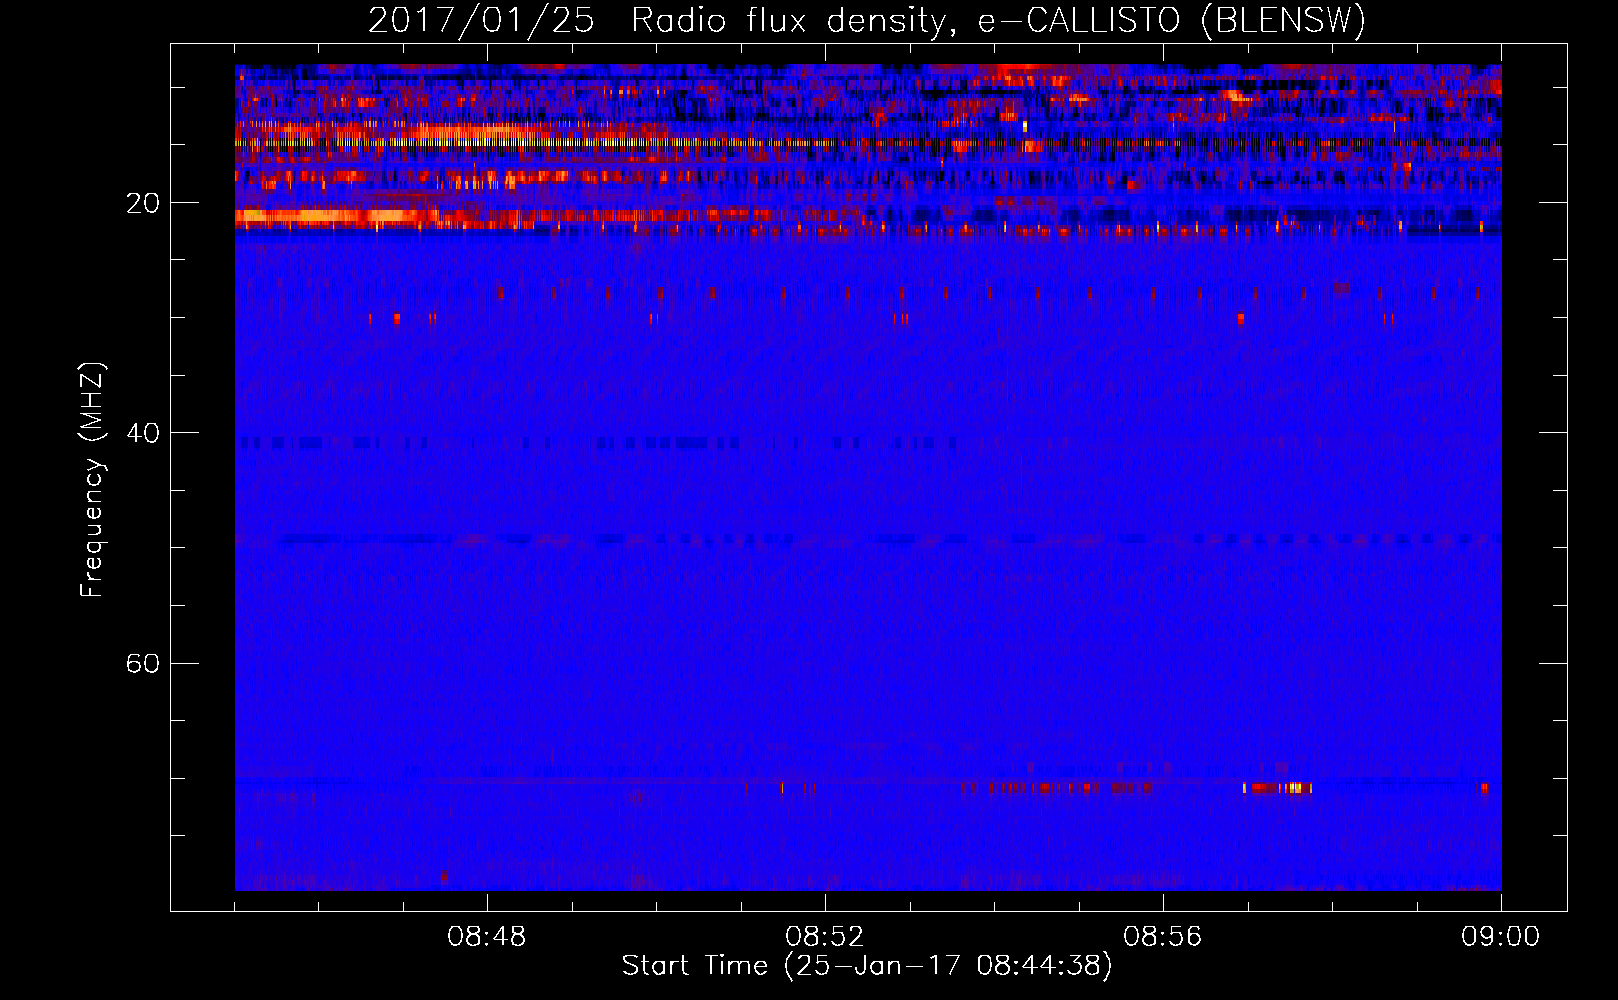
Task: Click the 20 frequency tick label
Action: pyautogui.click(x=143, y=203)
